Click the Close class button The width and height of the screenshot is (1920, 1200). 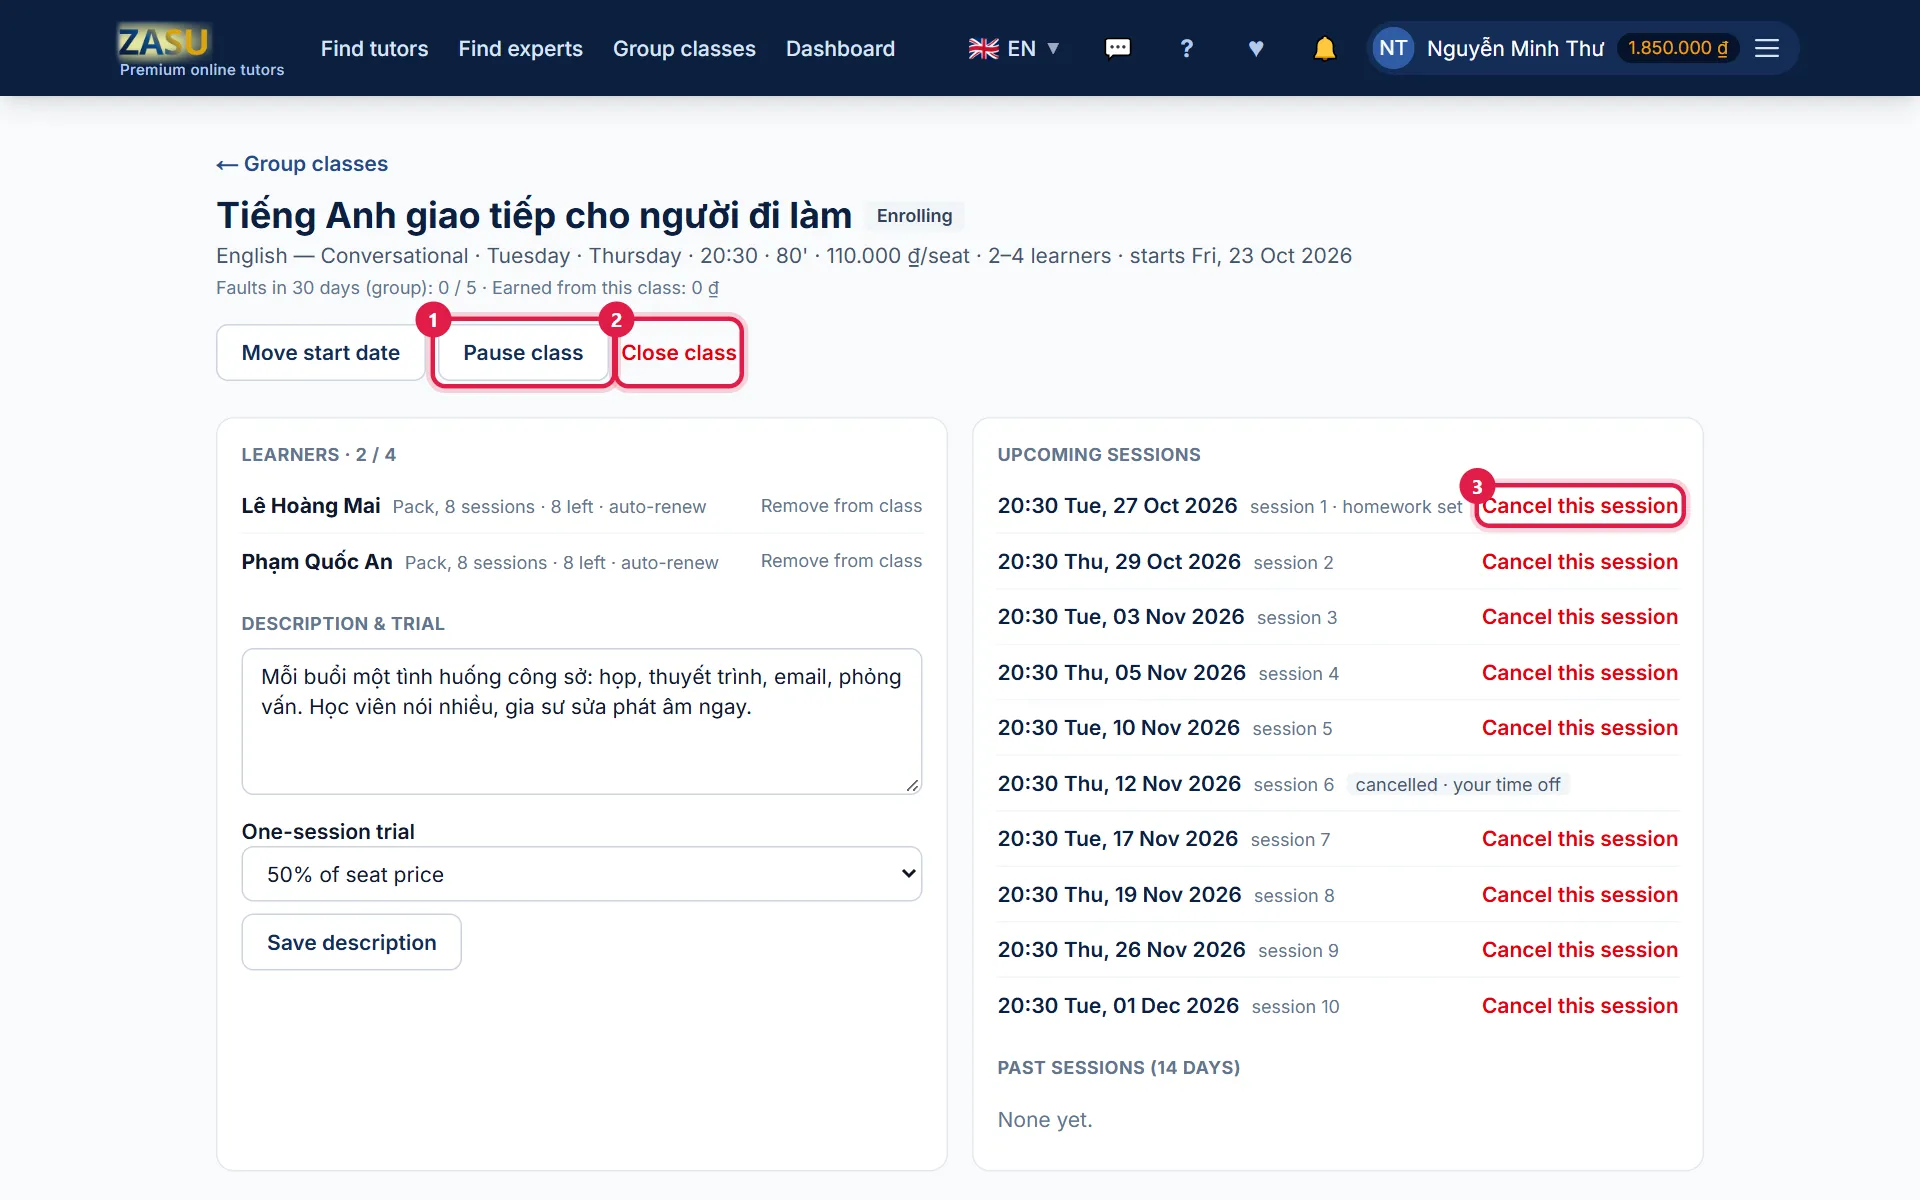point(679,352)
